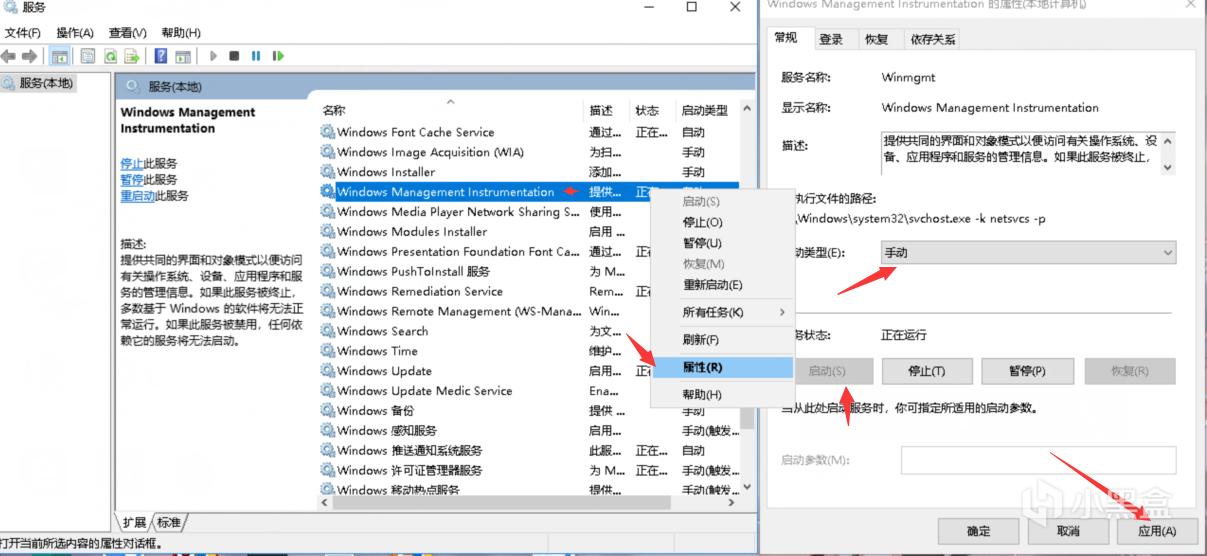Click the Back arrow in the Services toolbar
Screen dimensions: 1207x556
point(9,56)
